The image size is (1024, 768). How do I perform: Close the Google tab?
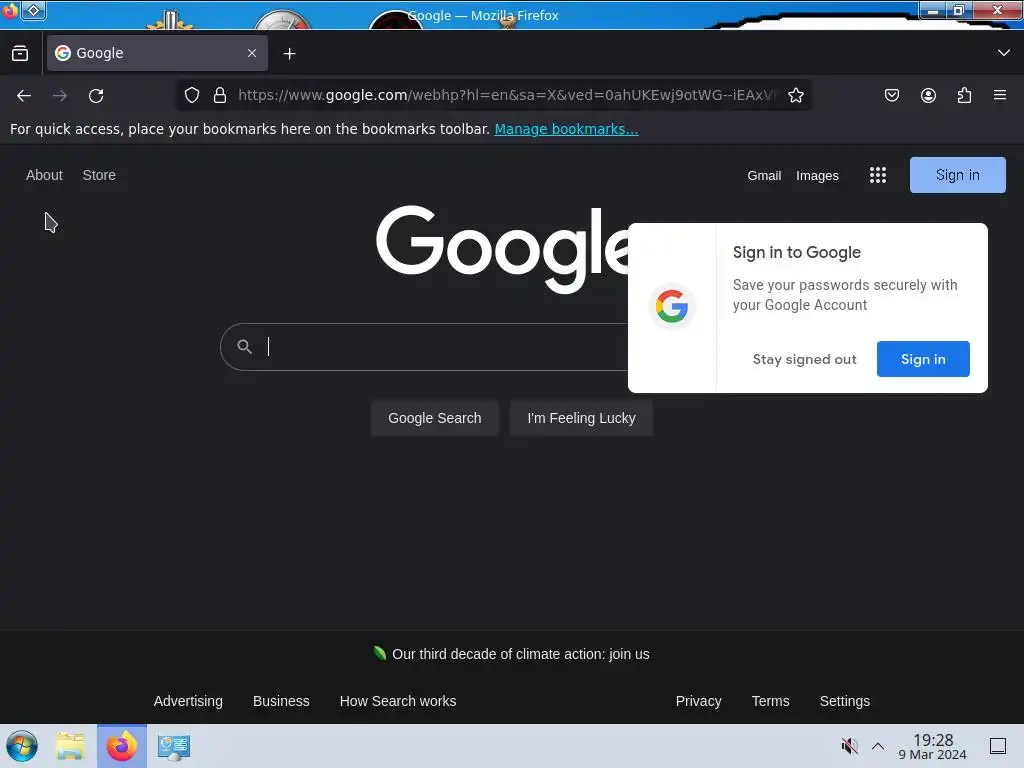[x=252, y=53]
